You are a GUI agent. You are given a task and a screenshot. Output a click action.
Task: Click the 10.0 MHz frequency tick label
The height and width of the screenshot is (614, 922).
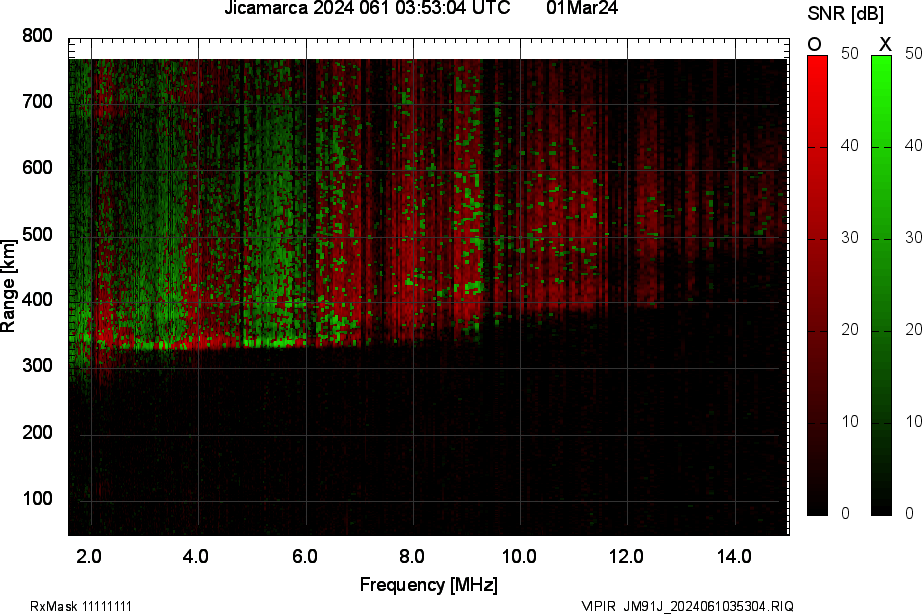pos(519,556)
